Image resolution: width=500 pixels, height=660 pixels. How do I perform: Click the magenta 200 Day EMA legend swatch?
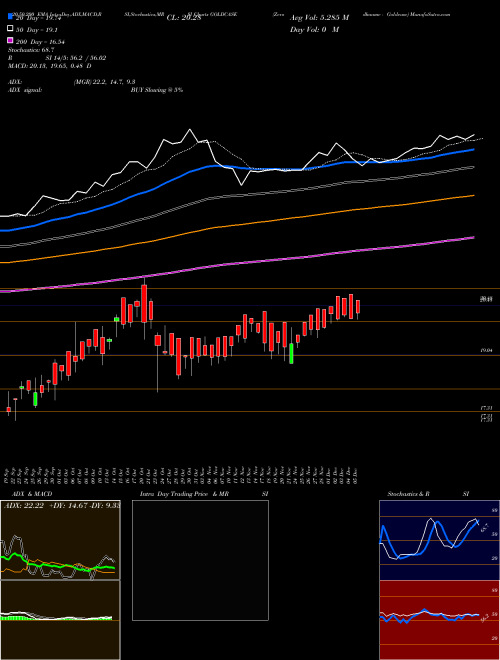point(10,40)
